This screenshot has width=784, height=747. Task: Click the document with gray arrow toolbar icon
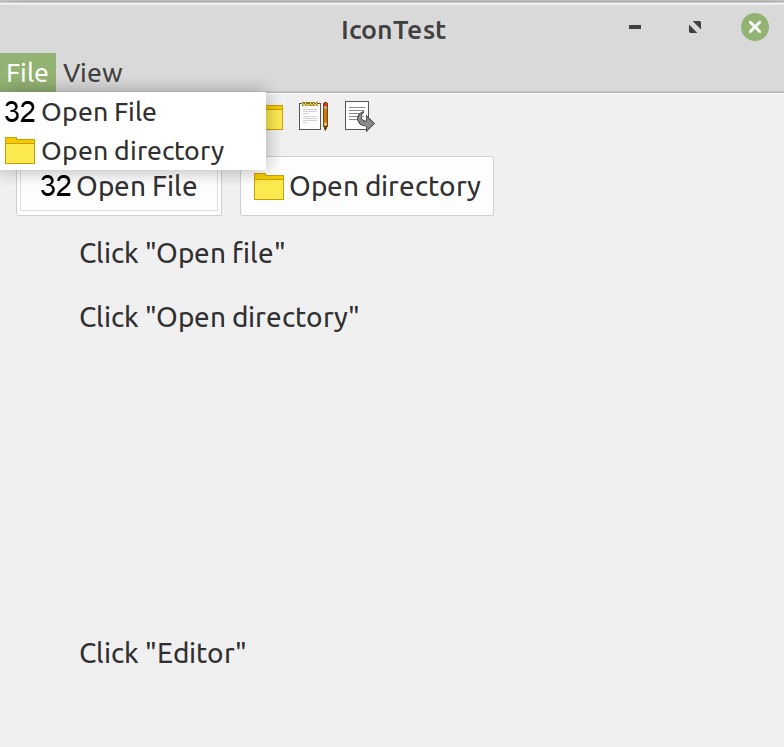coord(360,116)
